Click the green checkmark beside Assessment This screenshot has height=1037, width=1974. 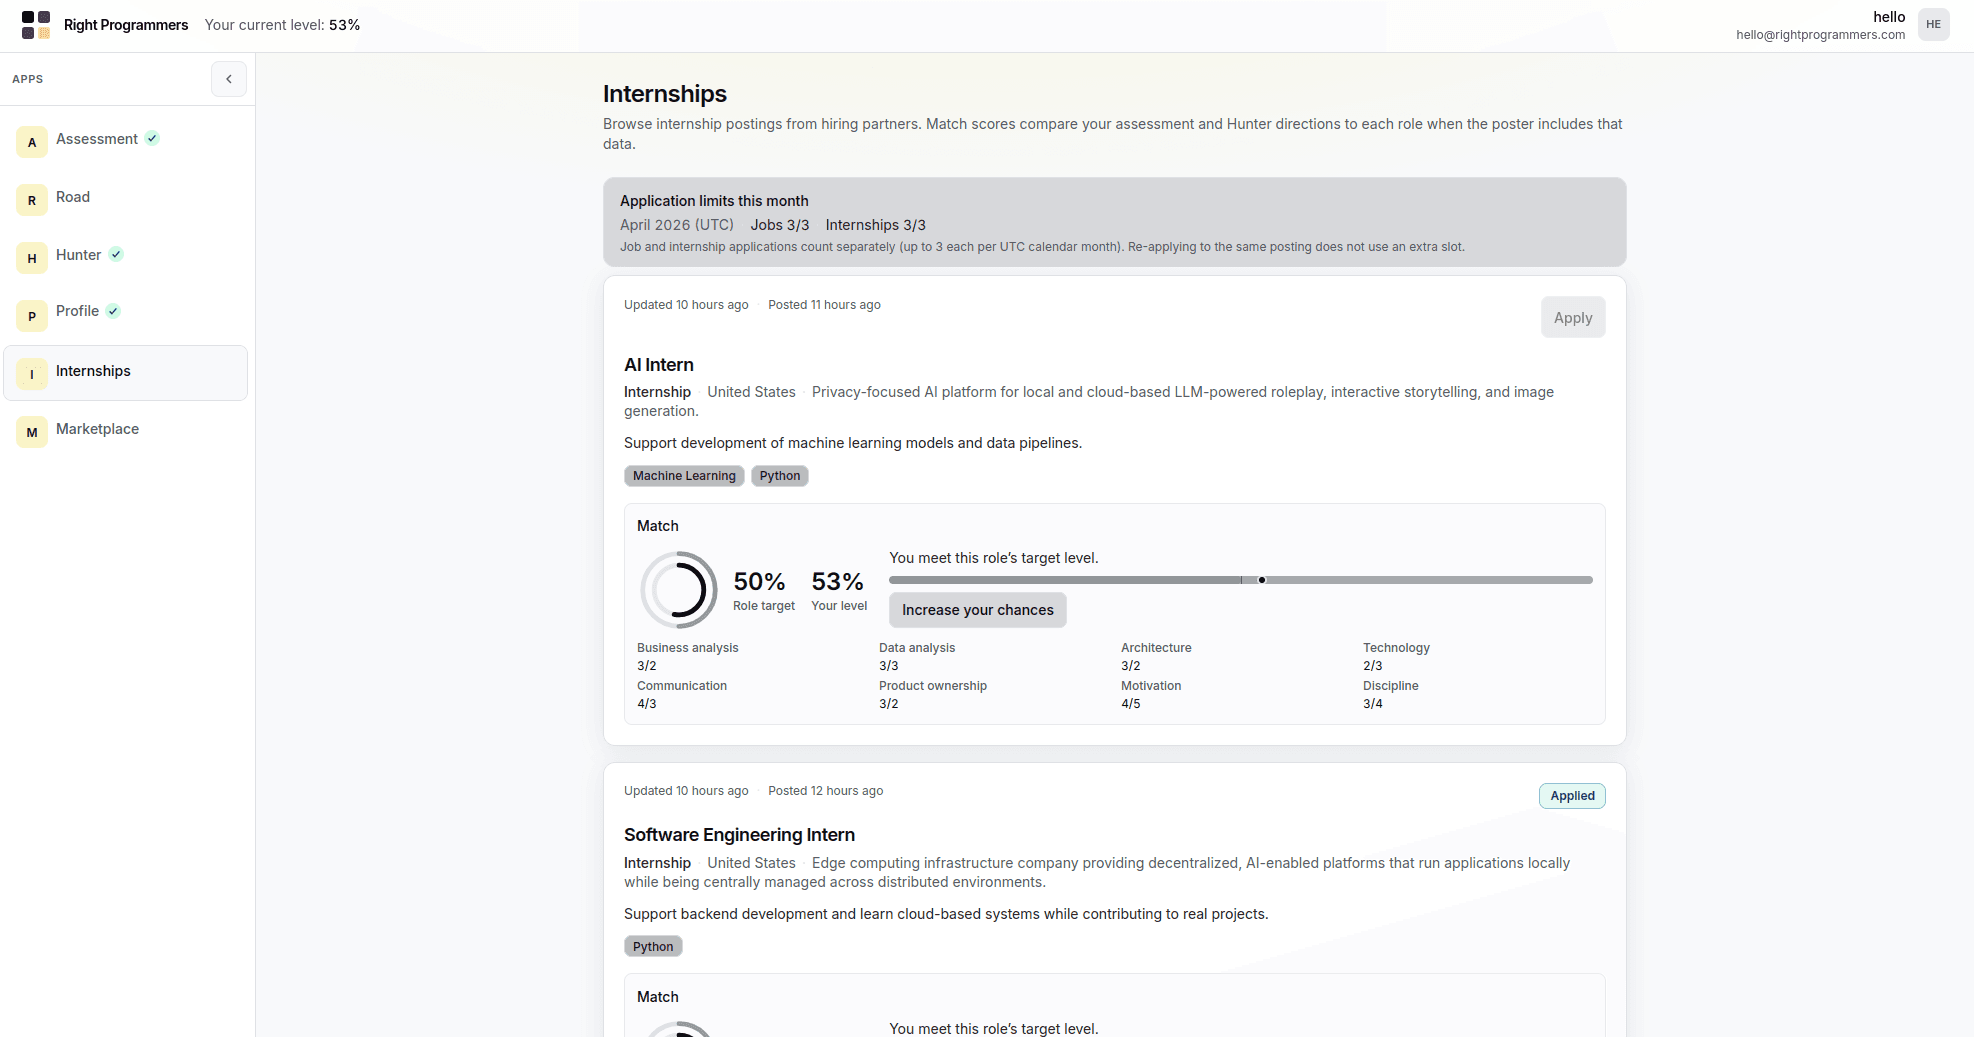coord(152,138)
